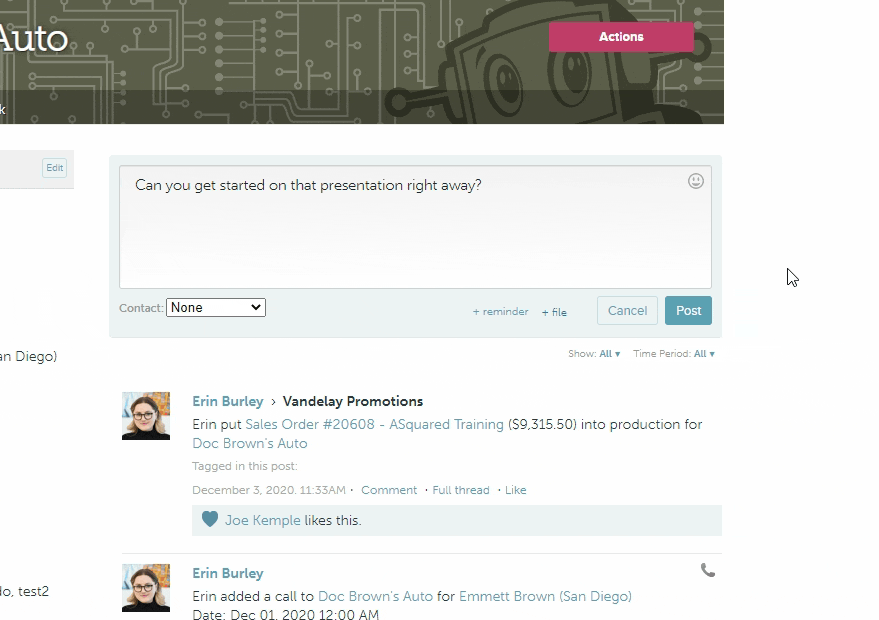Open Sales Order #20608 link
879x620 pixels.
click(x=374, y=424)
